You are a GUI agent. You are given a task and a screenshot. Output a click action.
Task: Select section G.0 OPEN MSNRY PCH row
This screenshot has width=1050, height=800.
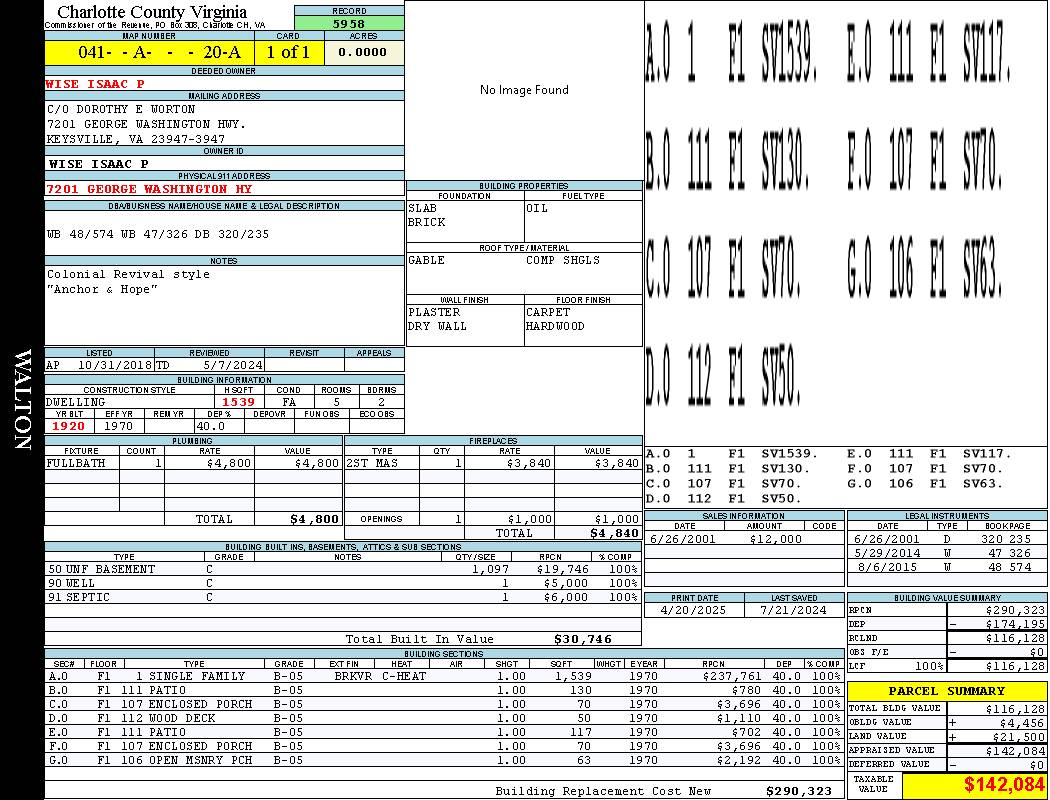pyautogui.click(x=445, y=761)
